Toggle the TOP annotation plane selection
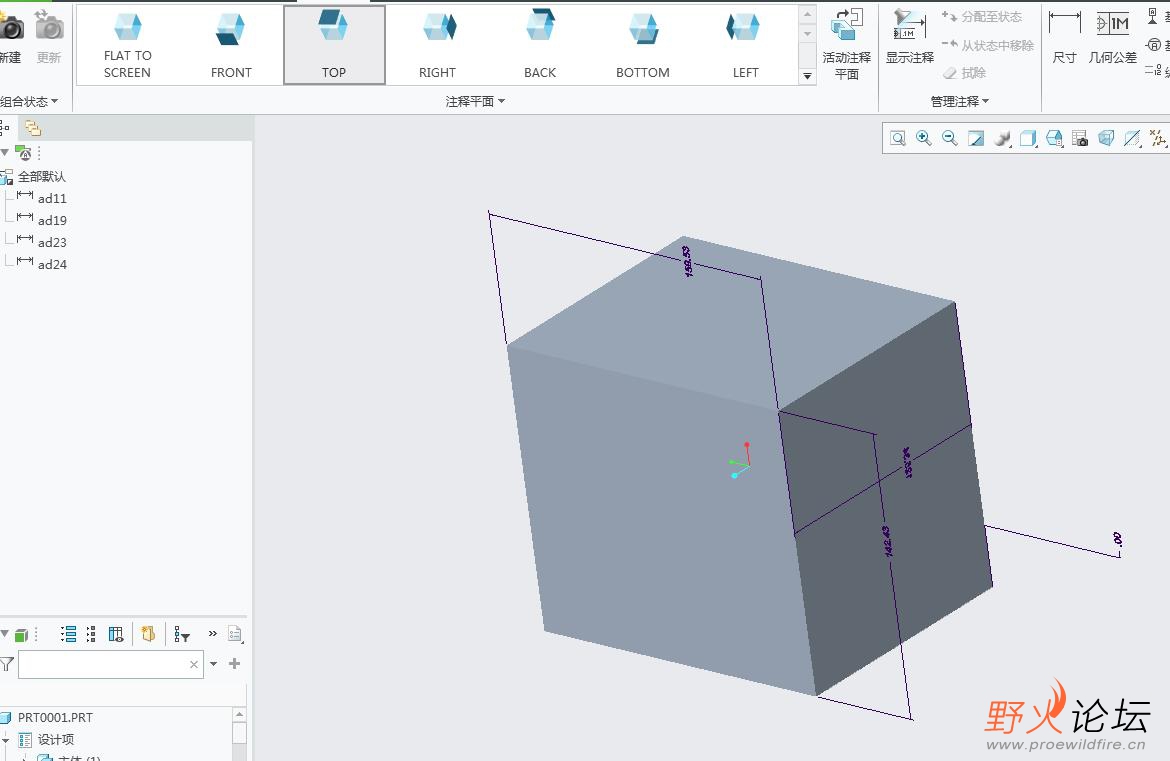Viewport: 1170px width, 761px height. tap(334, 45)
